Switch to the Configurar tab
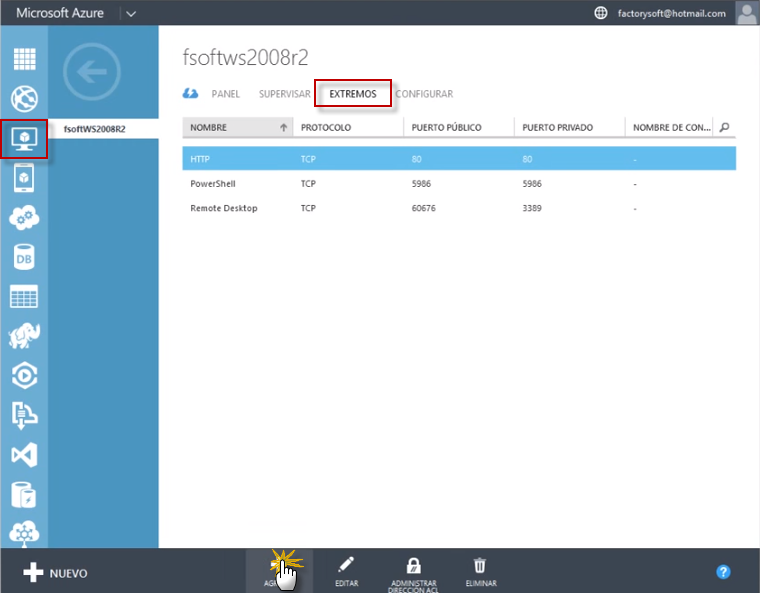The image size is (760, 593). [424, 94]
